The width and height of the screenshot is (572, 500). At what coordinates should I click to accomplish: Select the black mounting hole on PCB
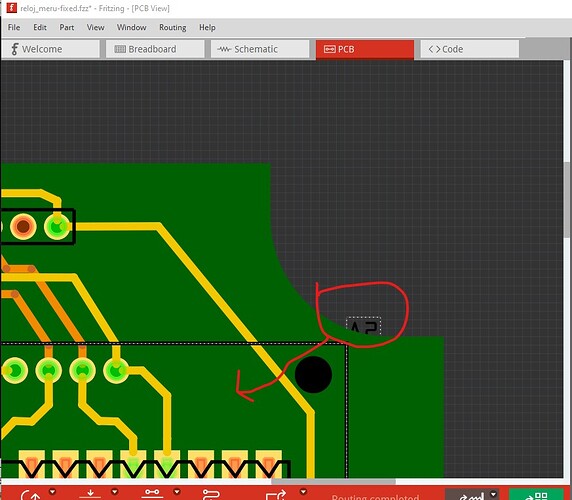pyautogui.click(x=313, y=375)
